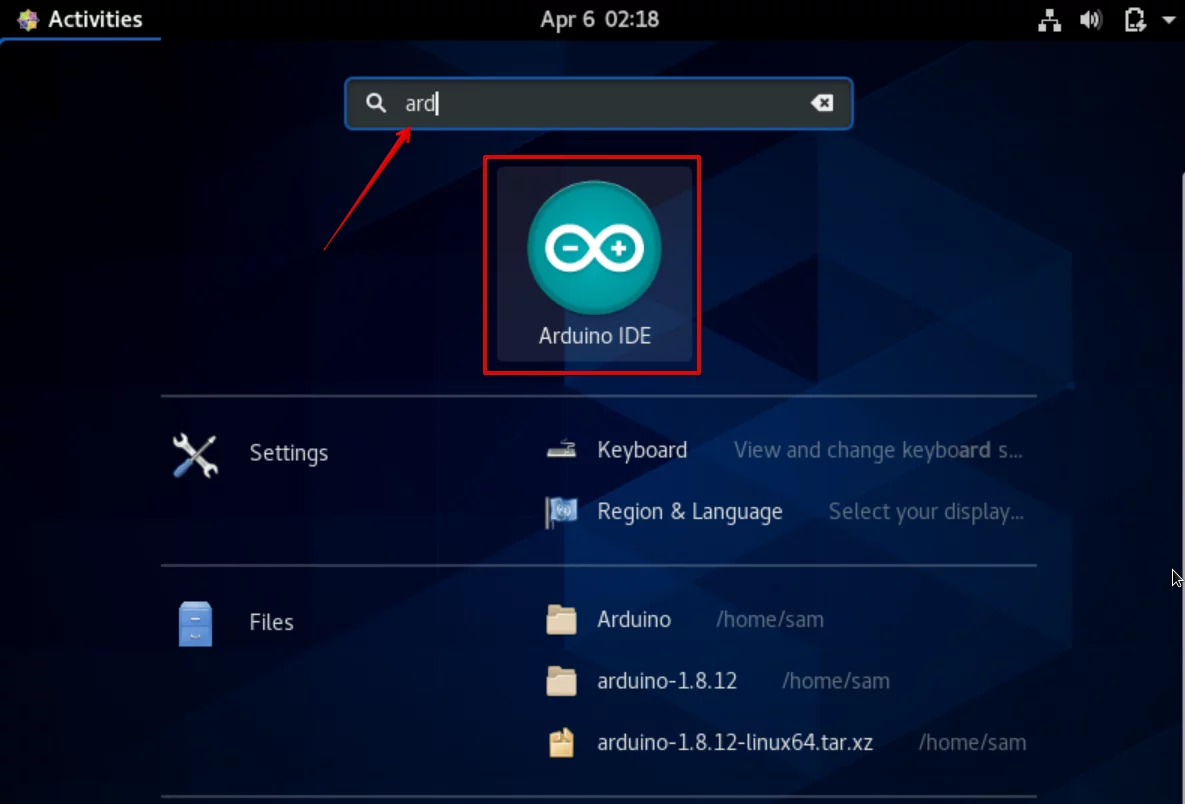Click the Activities button in top bar

point(81,19)
